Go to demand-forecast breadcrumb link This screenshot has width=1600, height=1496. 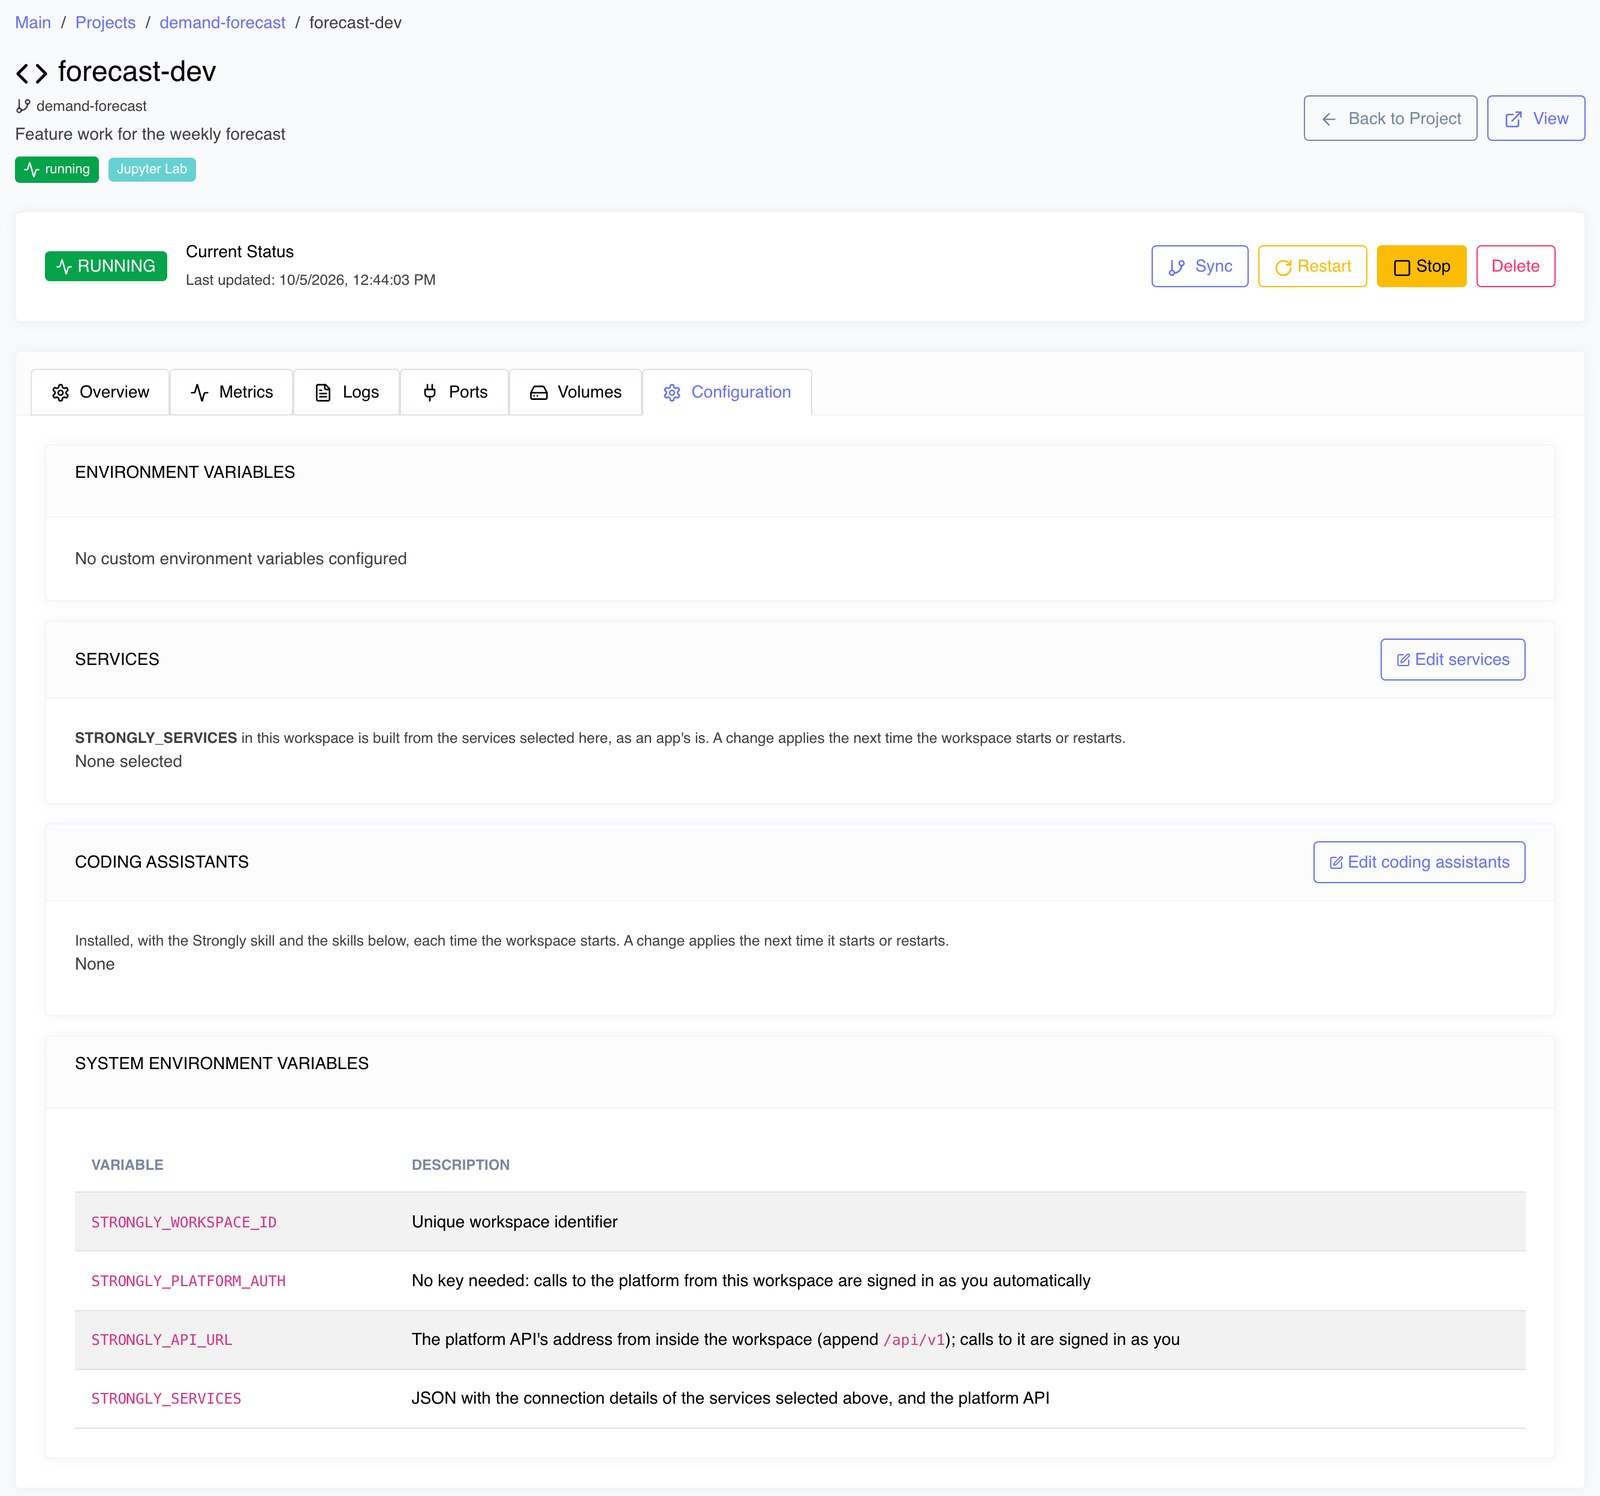tap(223, 23)
